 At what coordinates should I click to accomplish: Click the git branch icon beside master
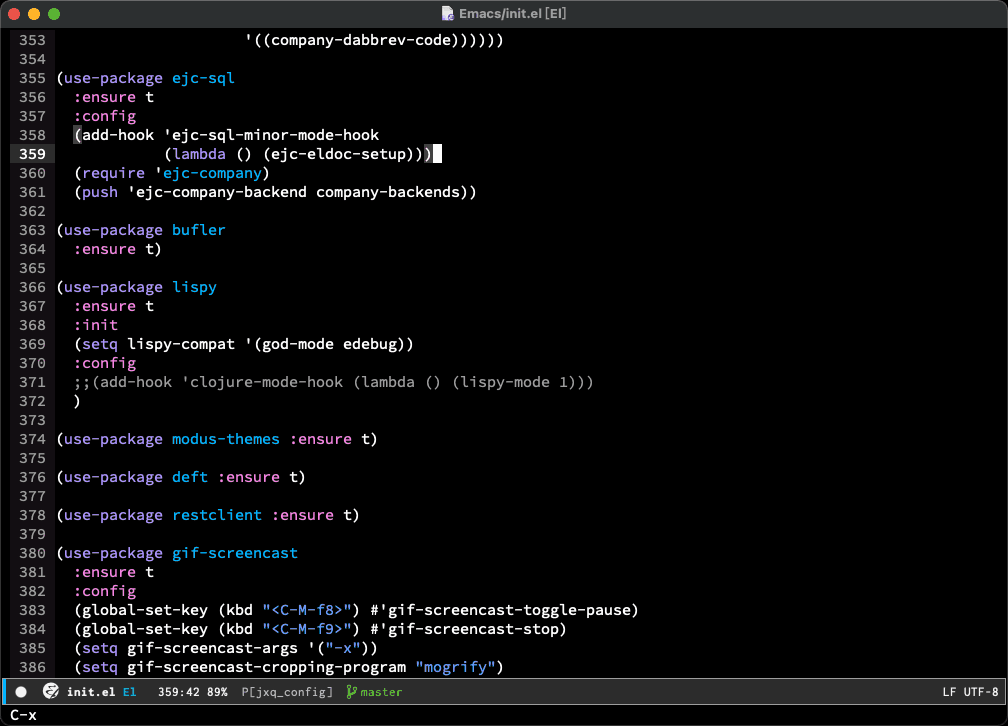click(351, 692)
